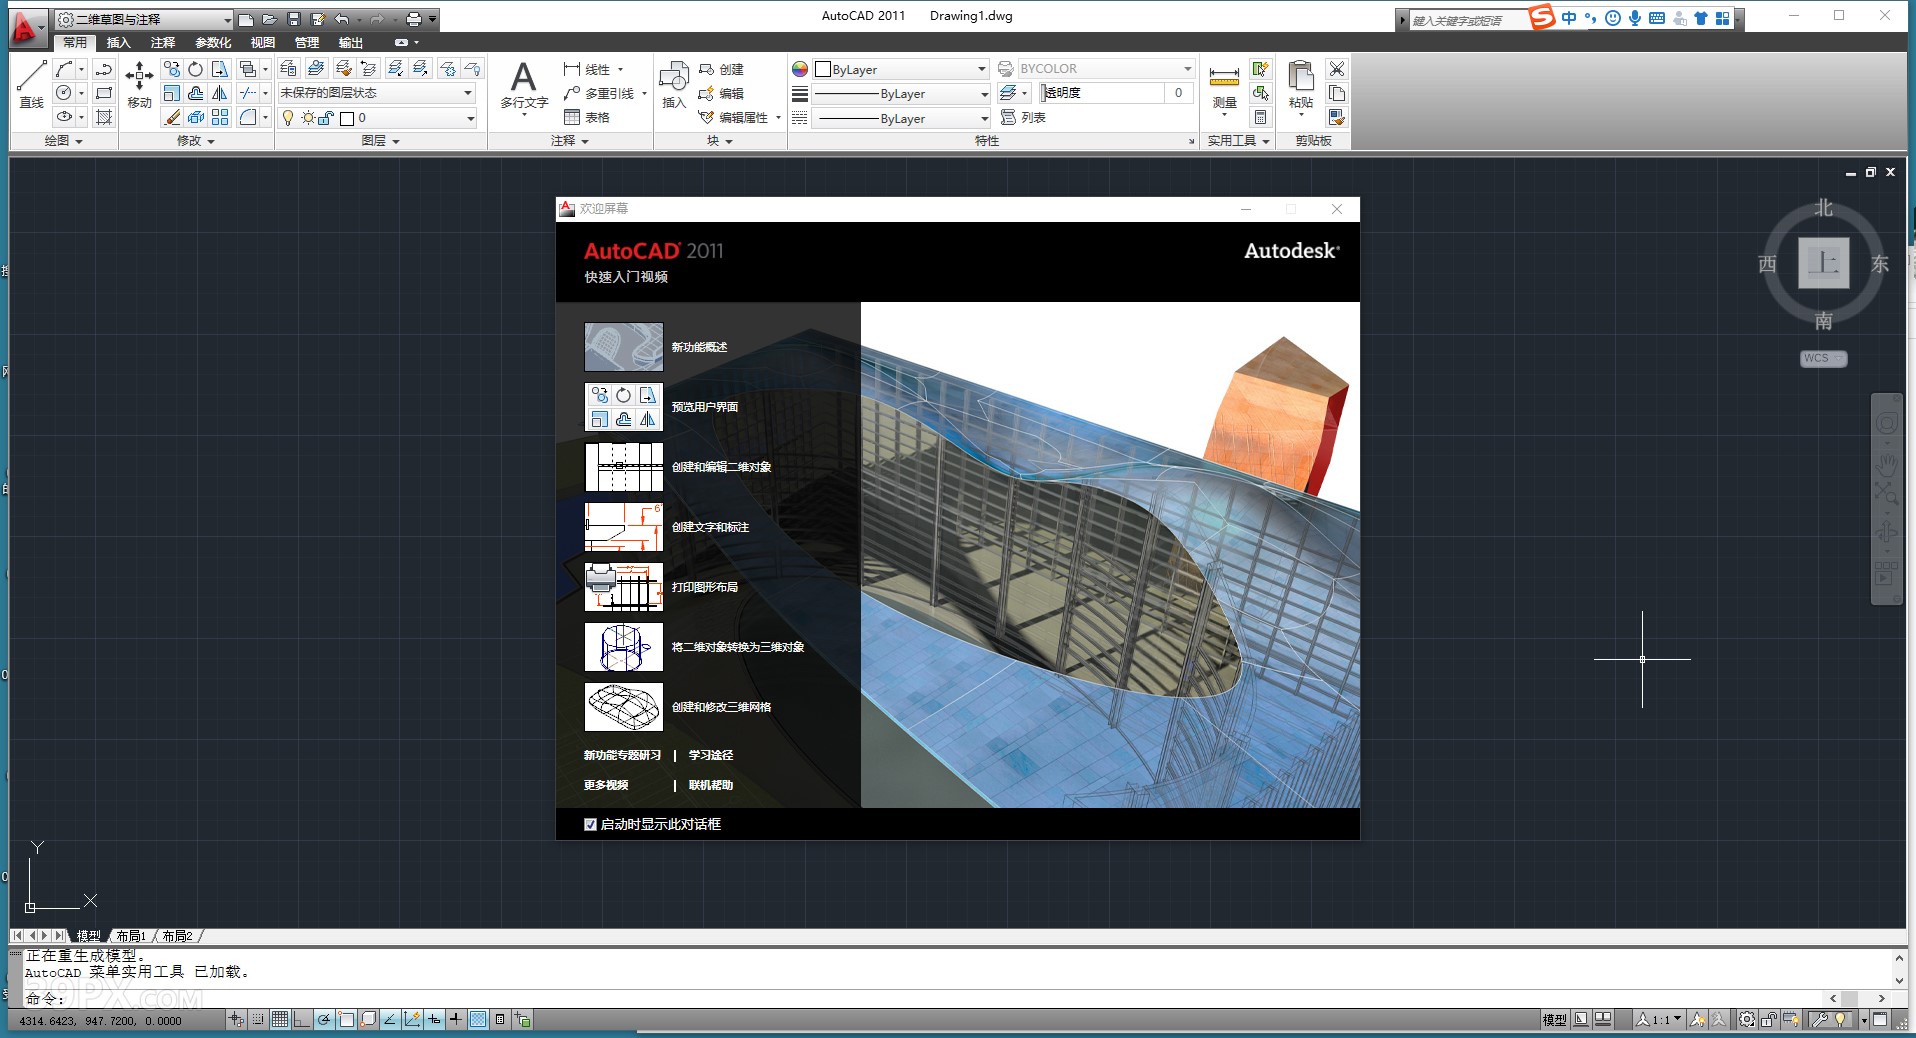The height and width of the screenshot is (1038, 1916).
Task: Switch to the 插入 ribbon tab
Action: tap(117, 42)
